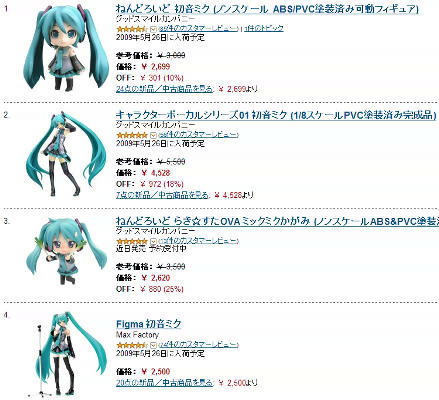Screen dimensions: 439x400
Task: Open customer reviews link for item 2
Action: (x=198, y=135)
